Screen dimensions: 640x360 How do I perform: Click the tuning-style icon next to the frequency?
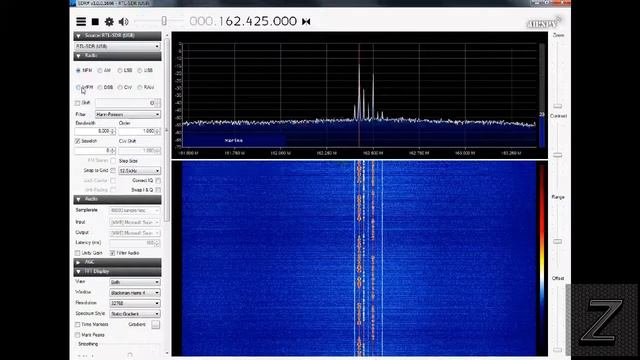coord(306,22)
